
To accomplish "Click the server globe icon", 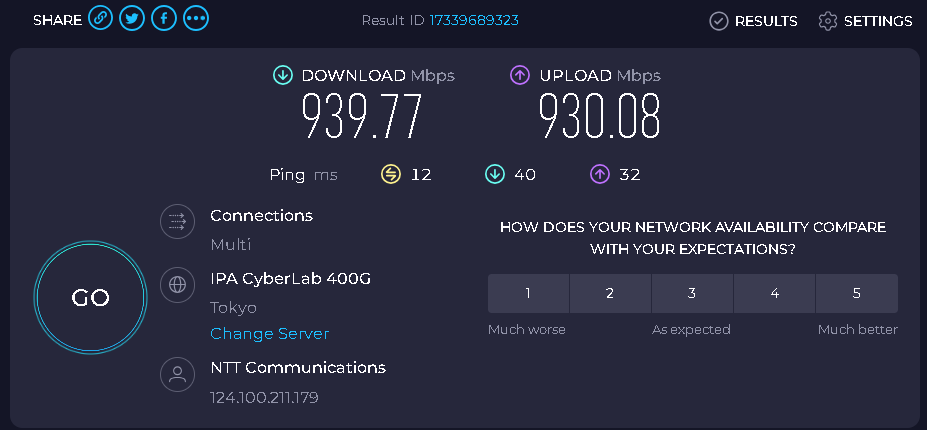I will [x=177, y=285].
